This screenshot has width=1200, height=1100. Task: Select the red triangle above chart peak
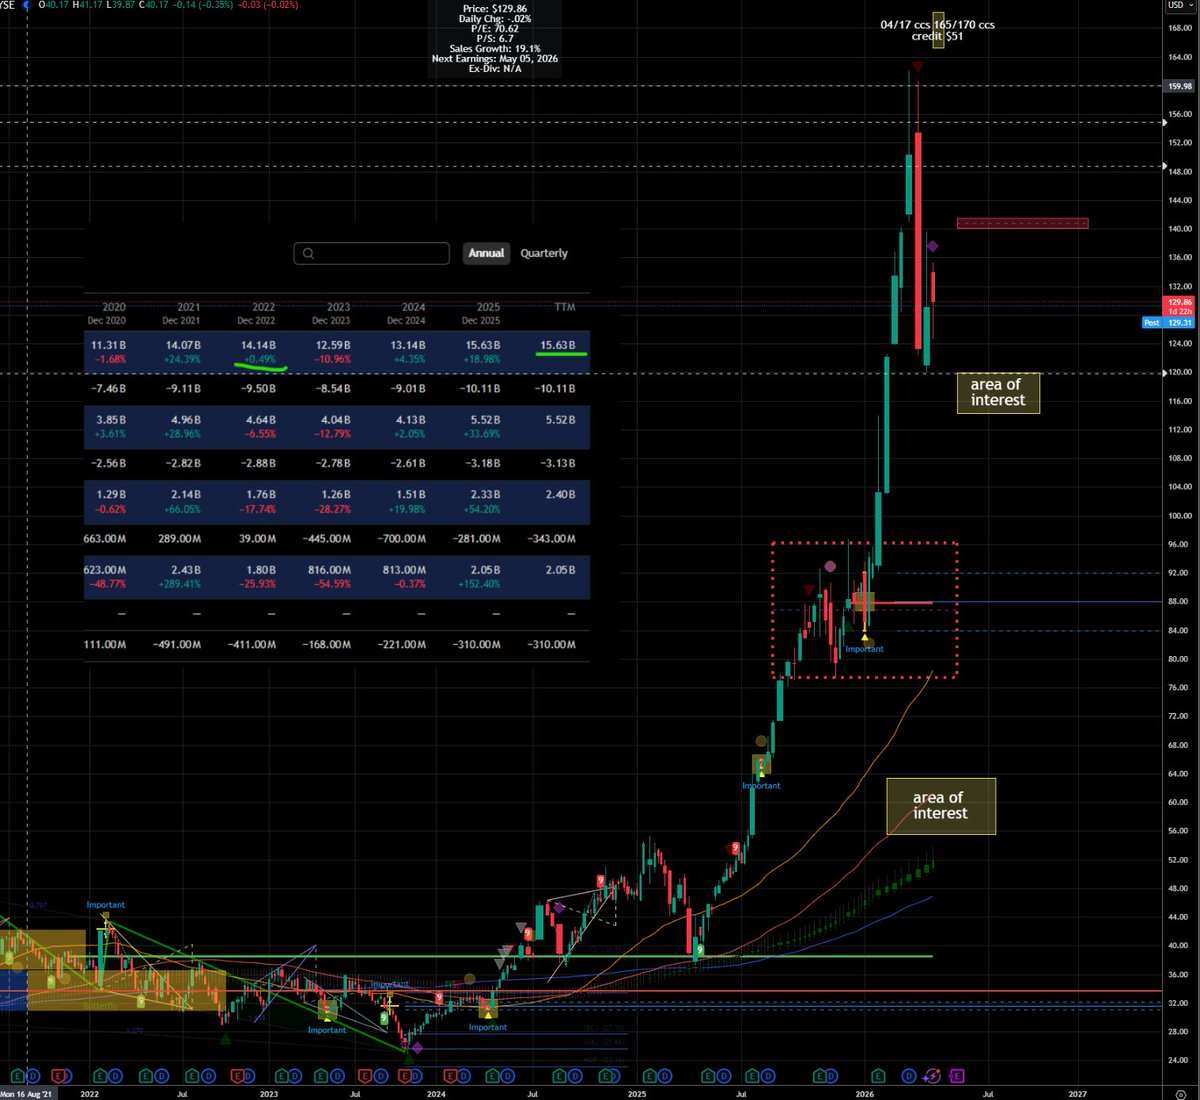917,67
